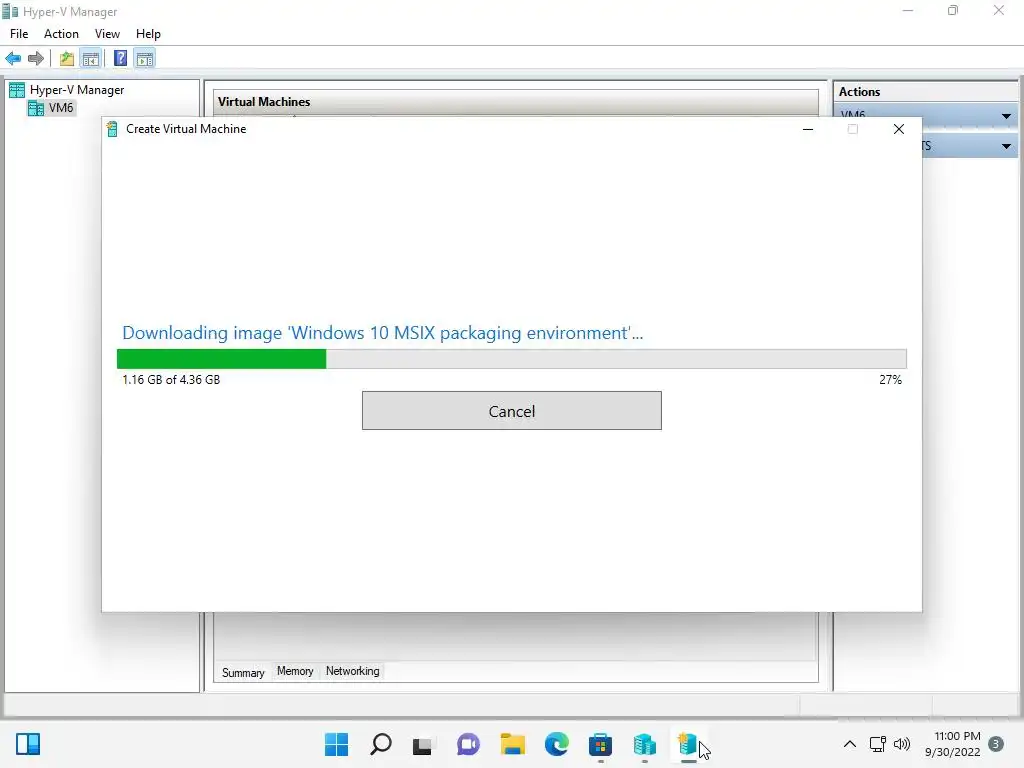The height and width of the screenshot is (768, 1024).
Task: Open taskbar Search
Action: 381,744
